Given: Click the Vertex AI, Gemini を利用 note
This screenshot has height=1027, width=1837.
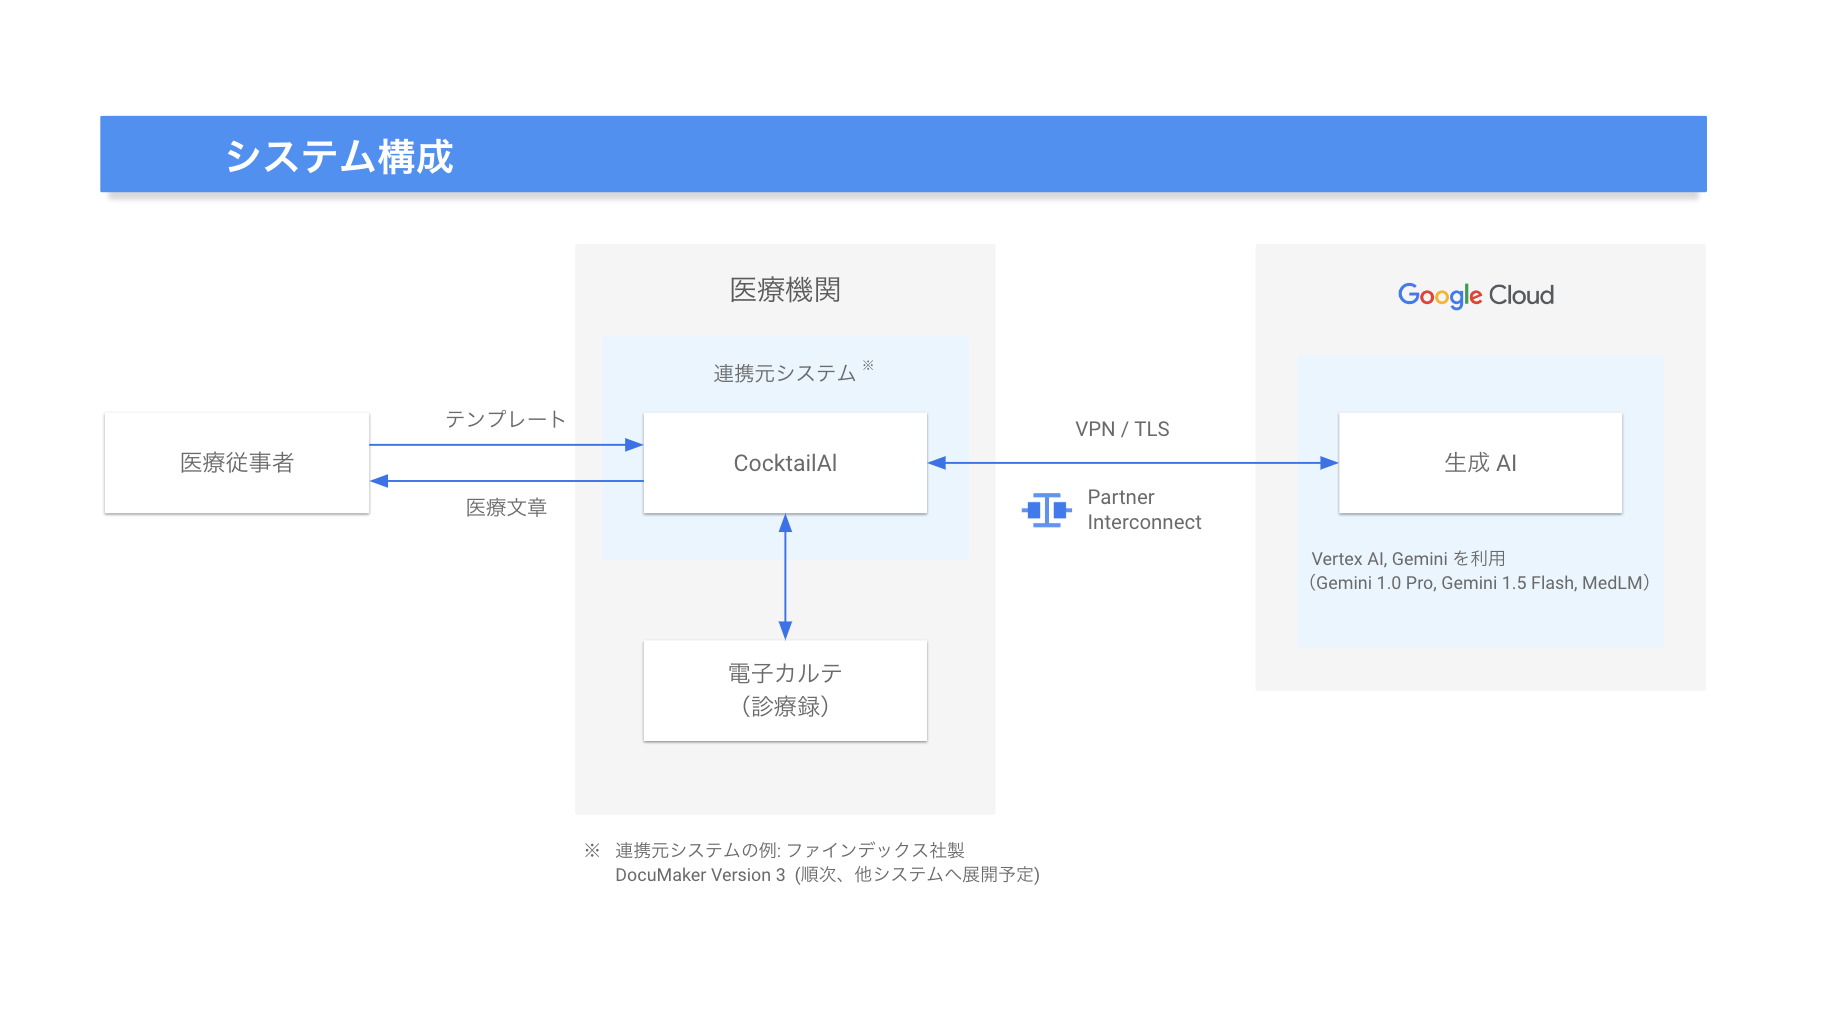Looking at the screenshot, I should 1408,559.
